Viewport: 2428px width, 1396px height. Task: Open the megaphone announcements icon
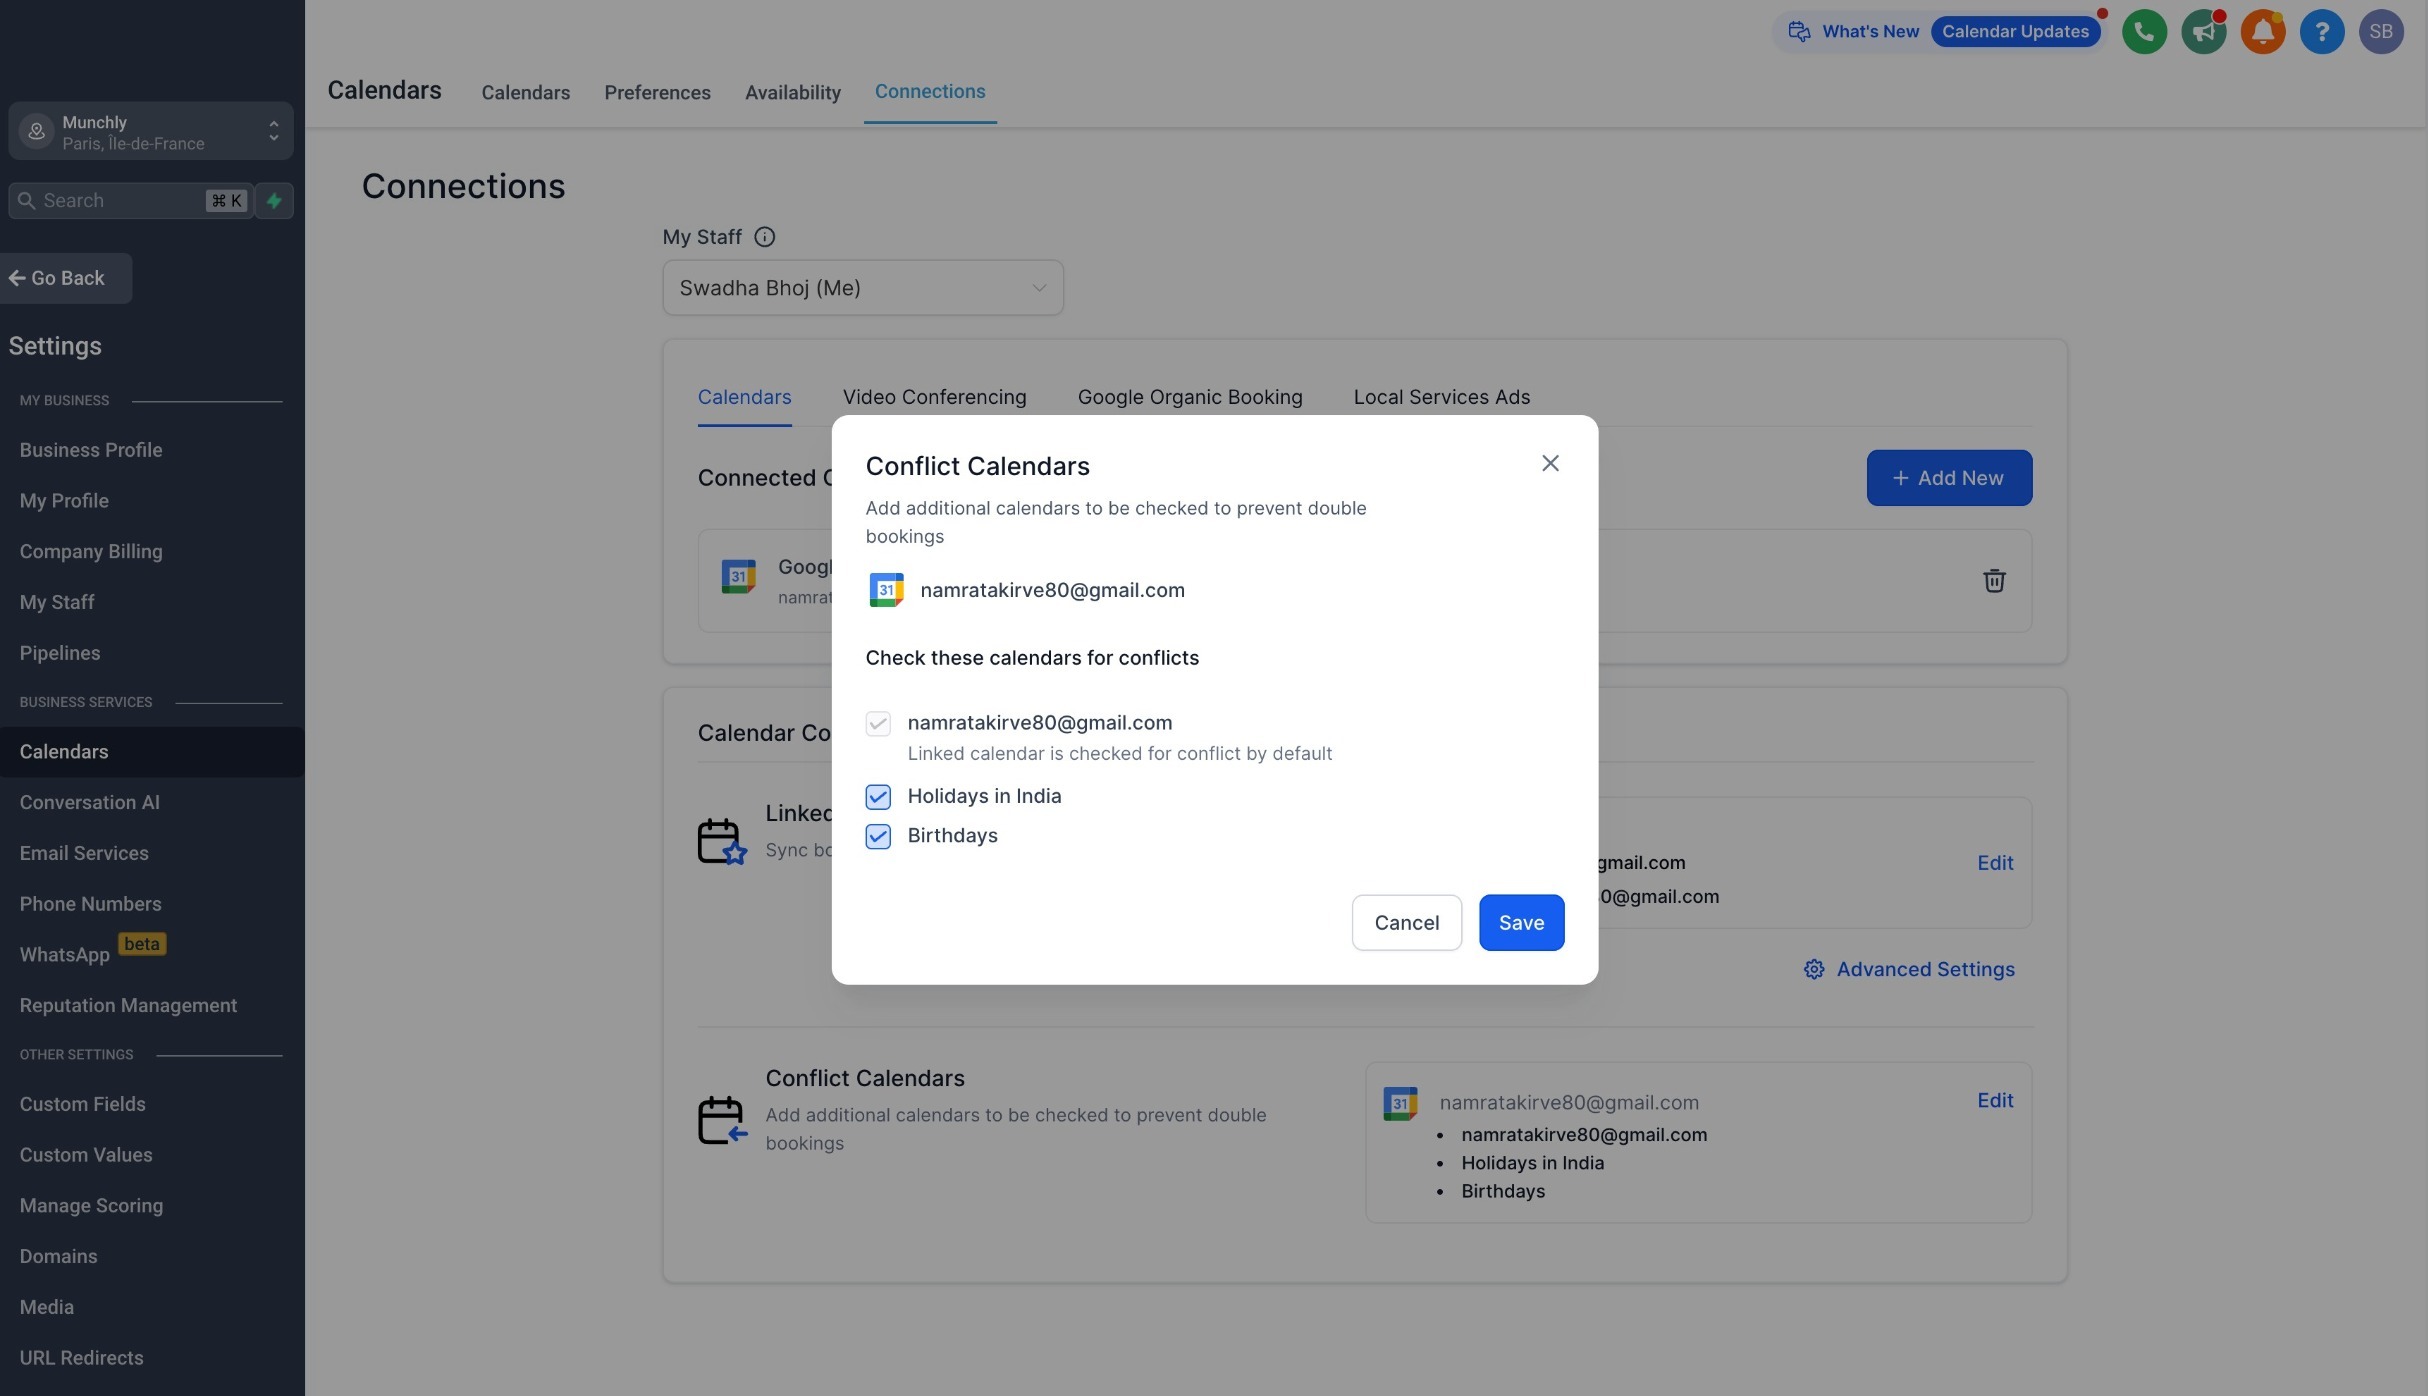(2203, 32)
